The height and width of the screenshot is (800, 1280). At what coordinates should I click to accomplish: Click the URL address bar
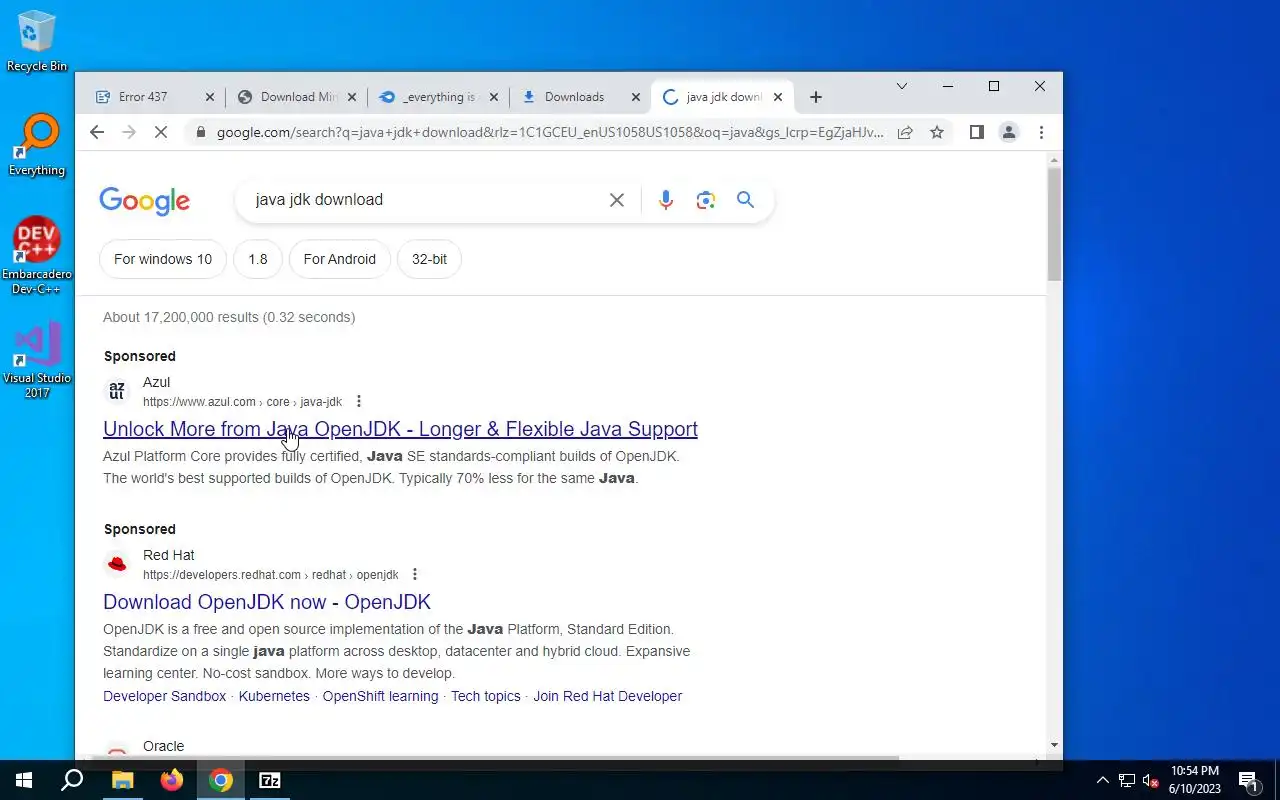pos(550,132)
